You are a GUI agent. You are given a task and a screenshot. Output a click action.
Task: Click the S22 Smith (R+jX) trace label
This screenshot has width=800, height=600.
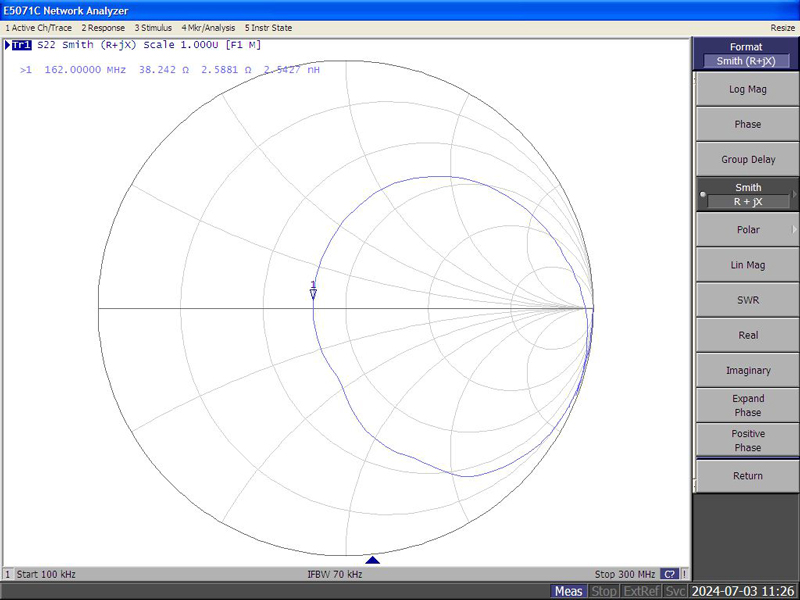(87, 45)
